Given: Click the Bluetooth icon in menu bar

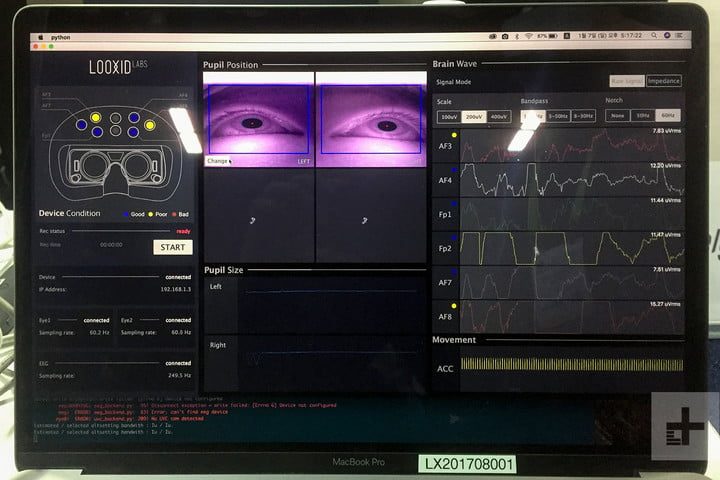Looking at the screenshot, I should 518,37.
